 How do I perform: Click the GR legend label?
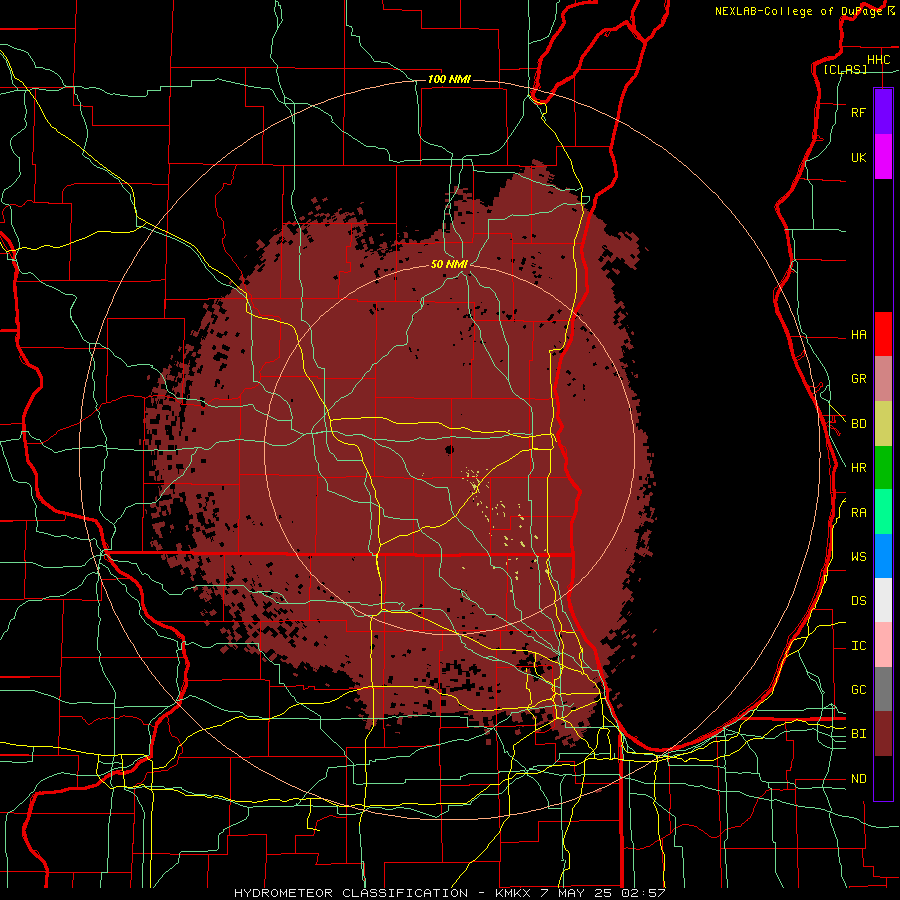point(858,379)
